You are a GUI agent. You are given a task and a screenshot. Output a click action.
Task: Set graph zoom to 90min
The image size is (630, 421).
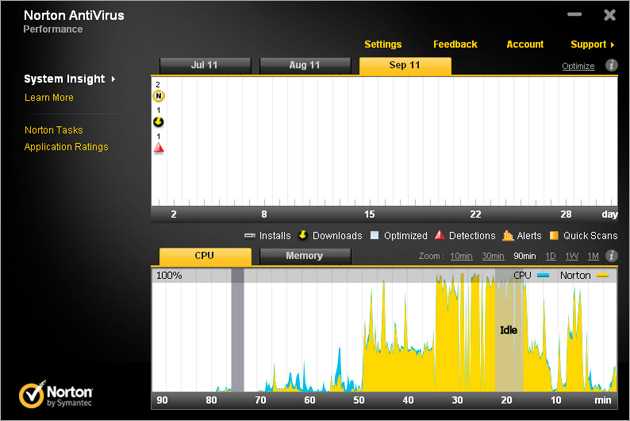[x=525, y=256]
